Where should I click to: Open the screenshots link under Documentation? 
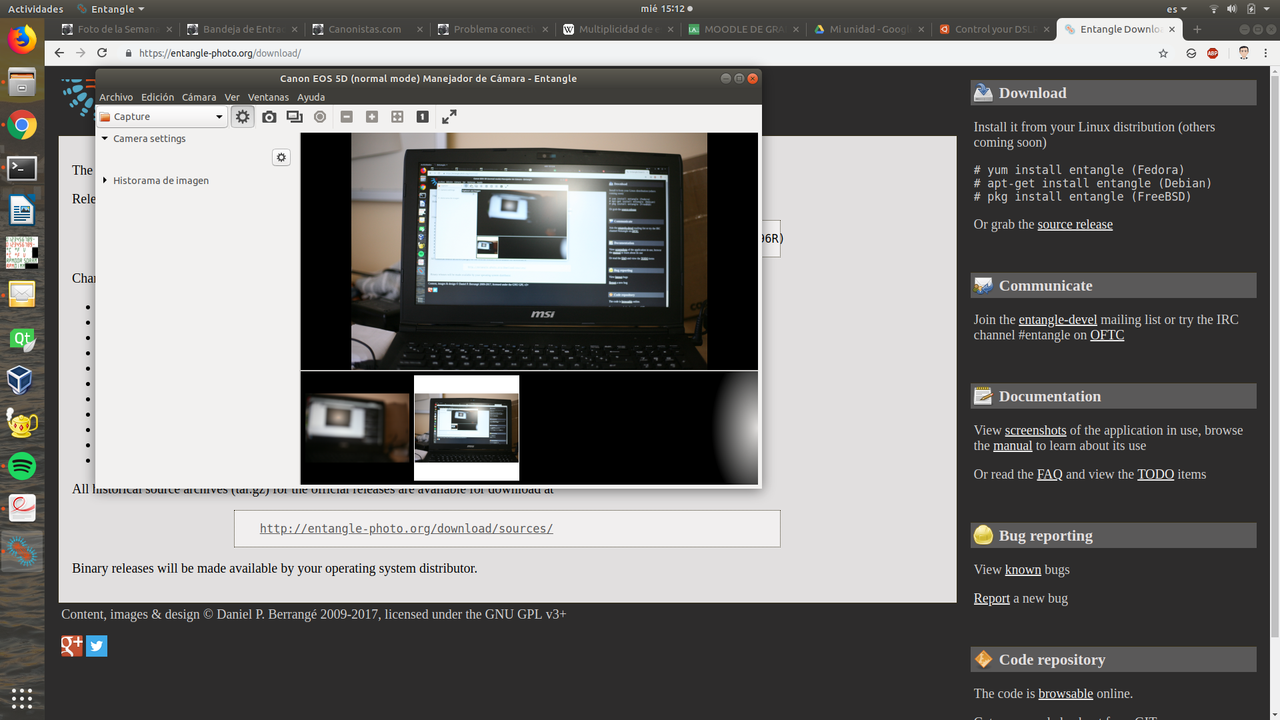1036,430
